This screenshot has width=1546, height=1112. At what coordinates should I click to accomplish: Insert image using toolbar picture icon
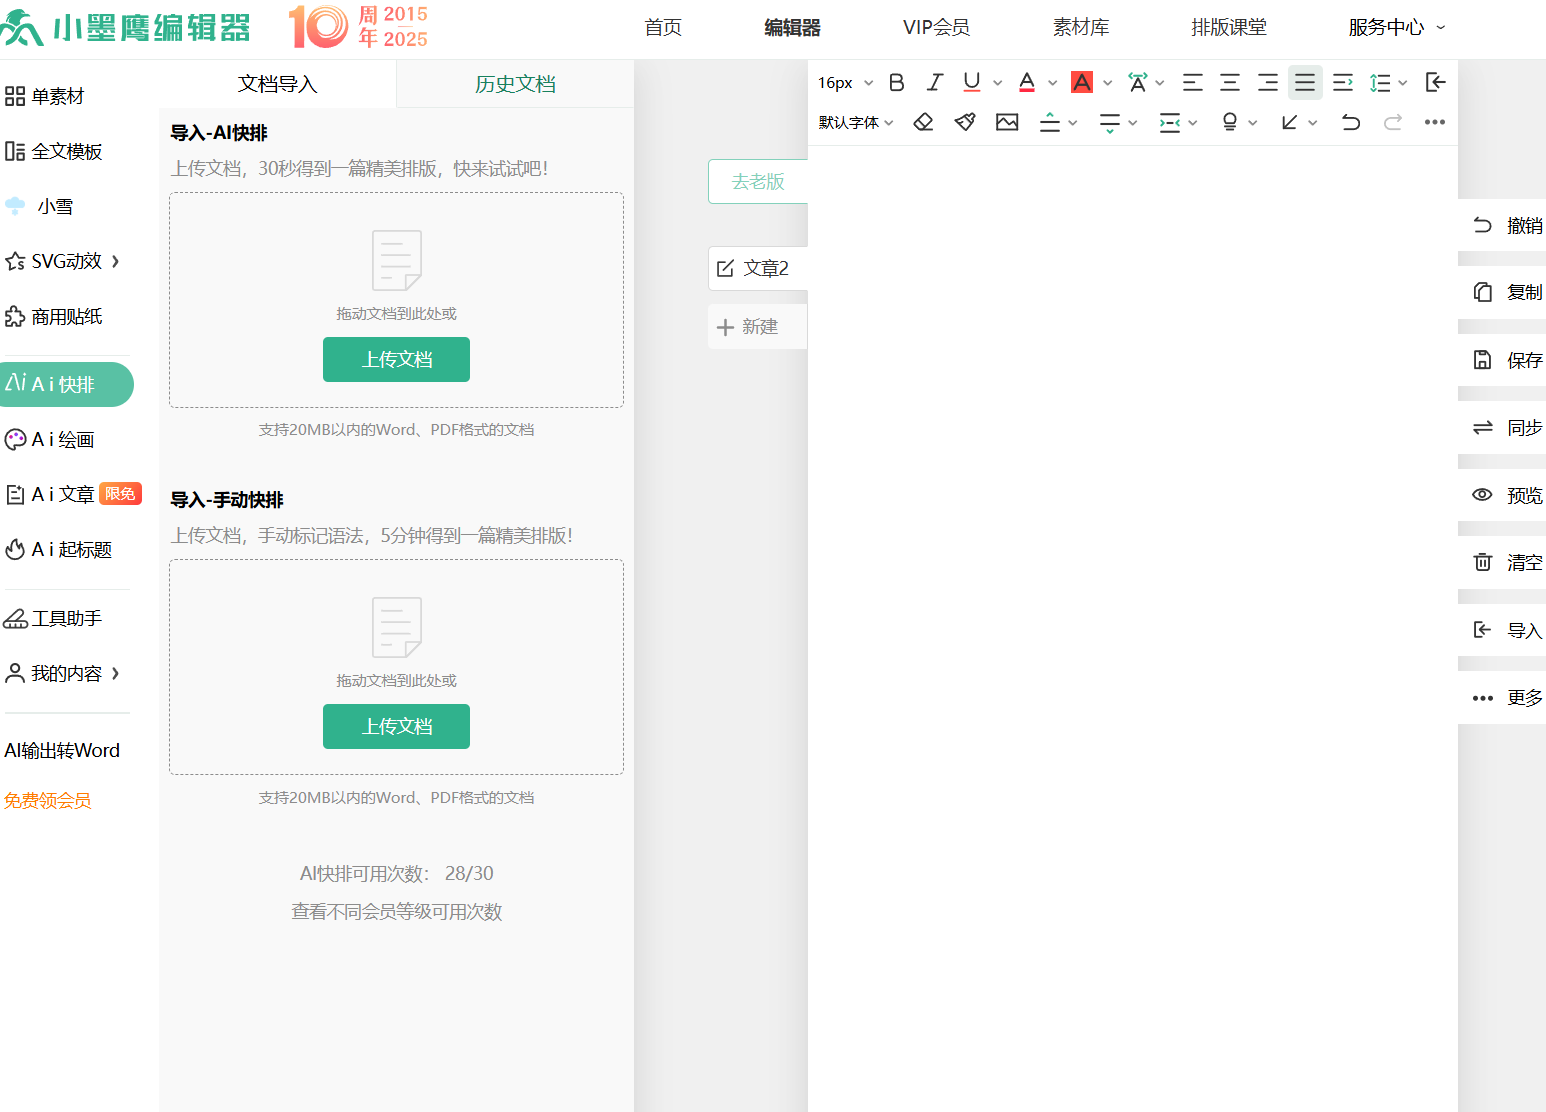click(1007, 122)
